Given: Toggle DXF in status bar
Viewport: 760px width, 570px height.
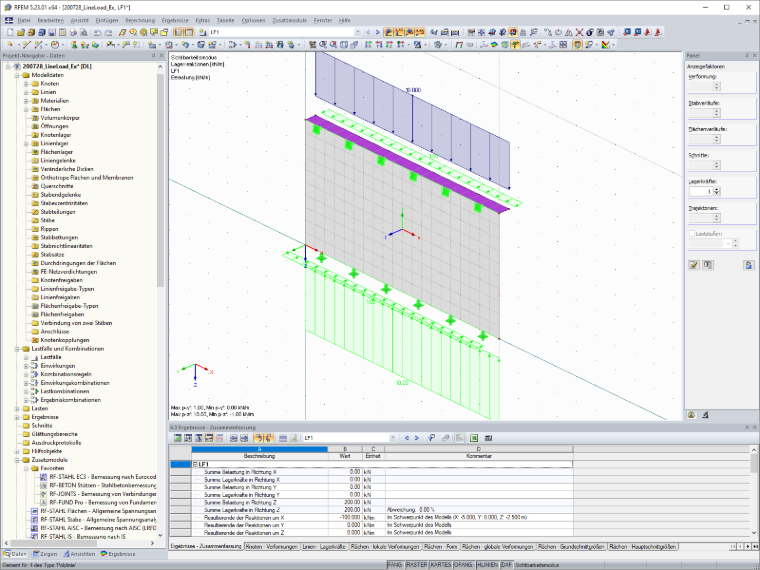Looking at the screenshot, I should click(x=507, y=565).
